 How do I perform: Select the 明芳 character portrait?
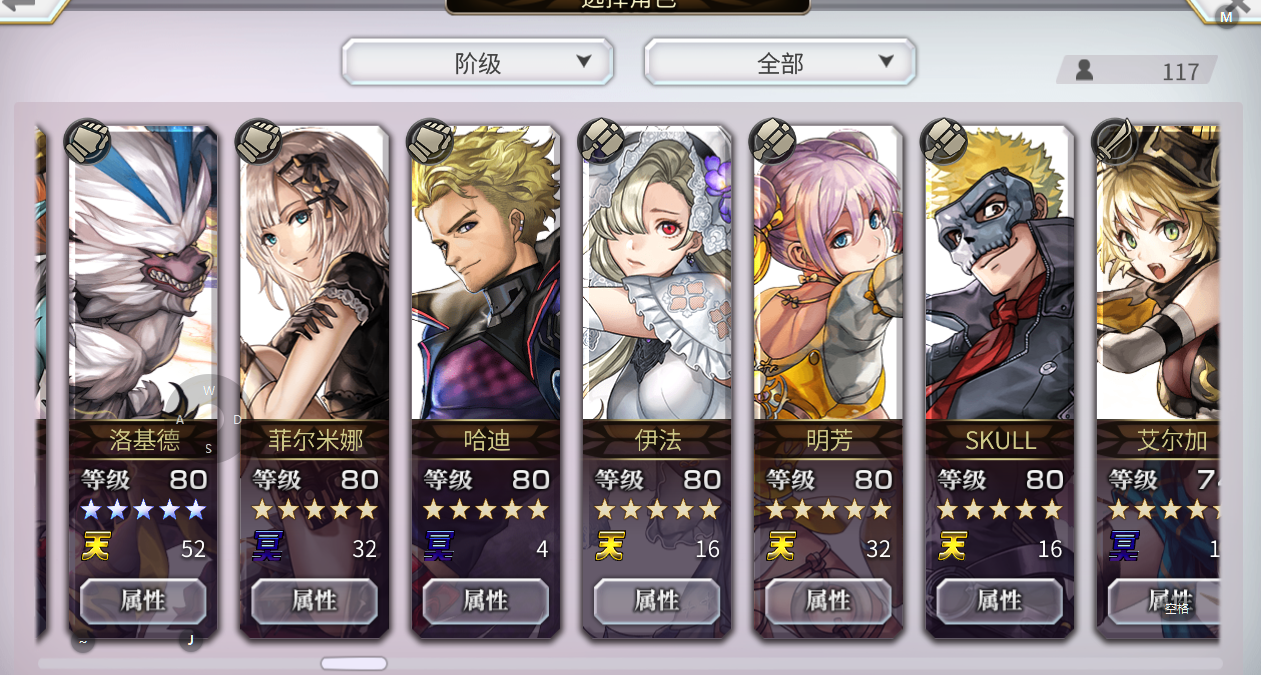point(828,272)
